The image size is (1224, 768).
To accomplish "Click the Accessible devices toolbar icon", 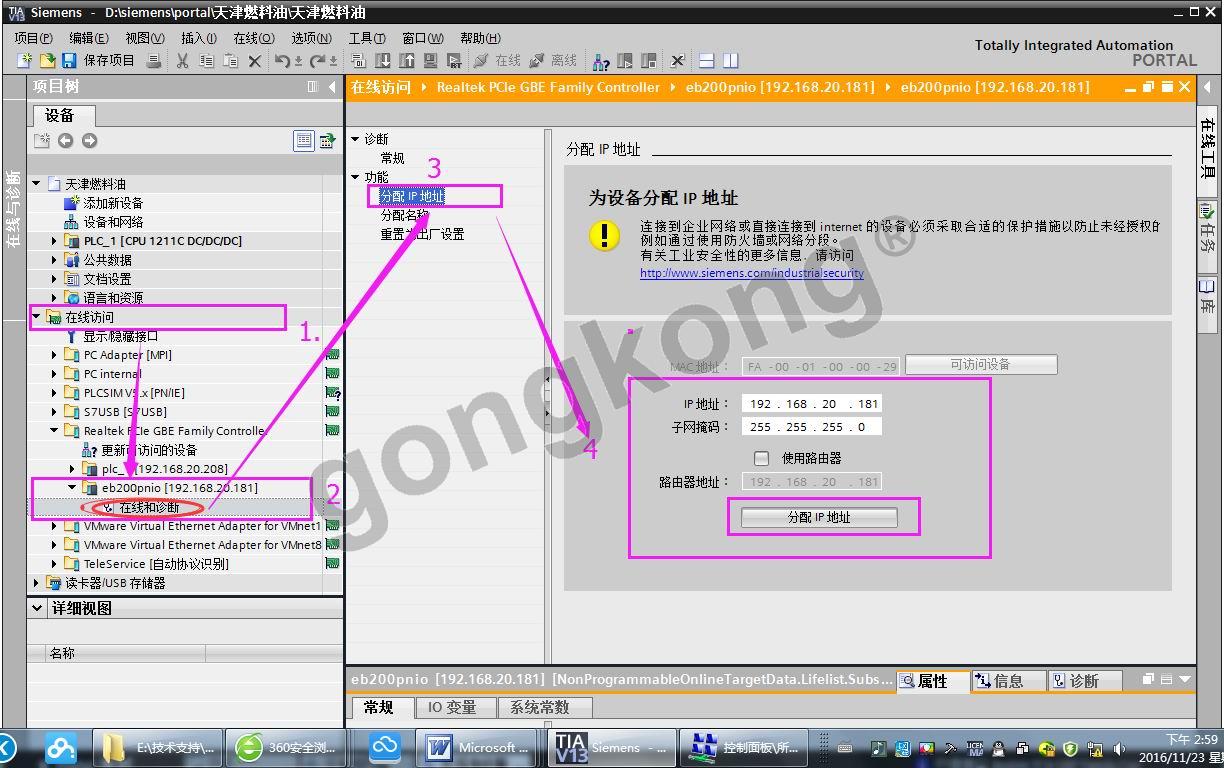I will tap(601, 61).
